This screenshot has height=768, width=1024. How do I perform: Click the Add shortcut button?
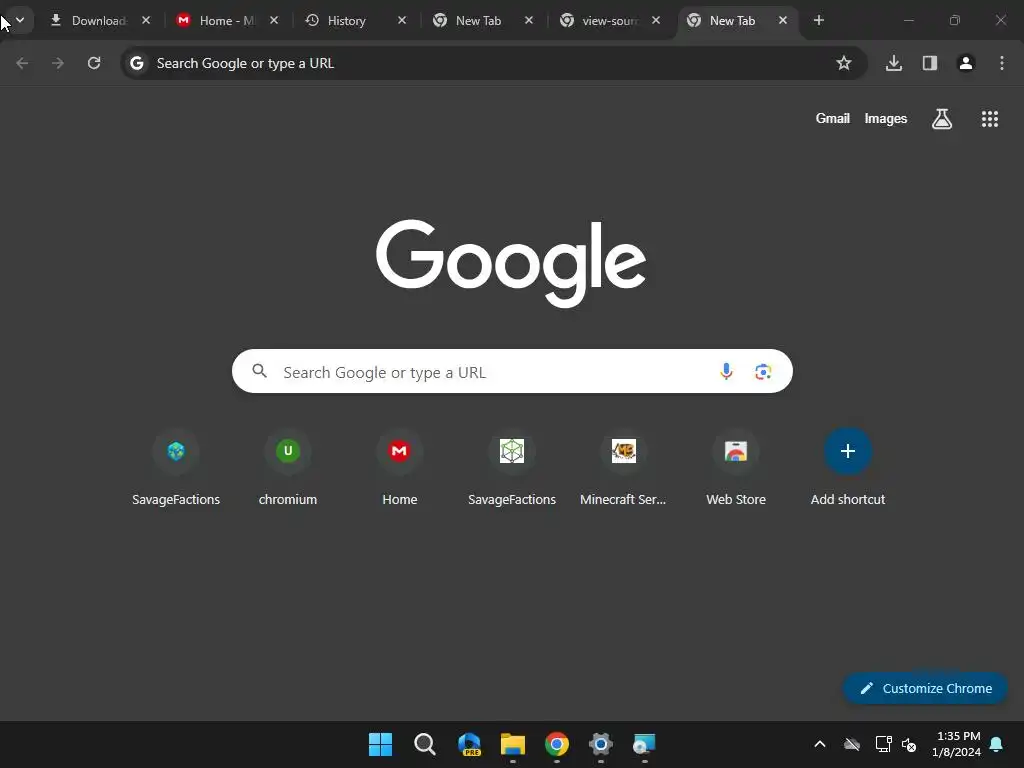(848, 468)
